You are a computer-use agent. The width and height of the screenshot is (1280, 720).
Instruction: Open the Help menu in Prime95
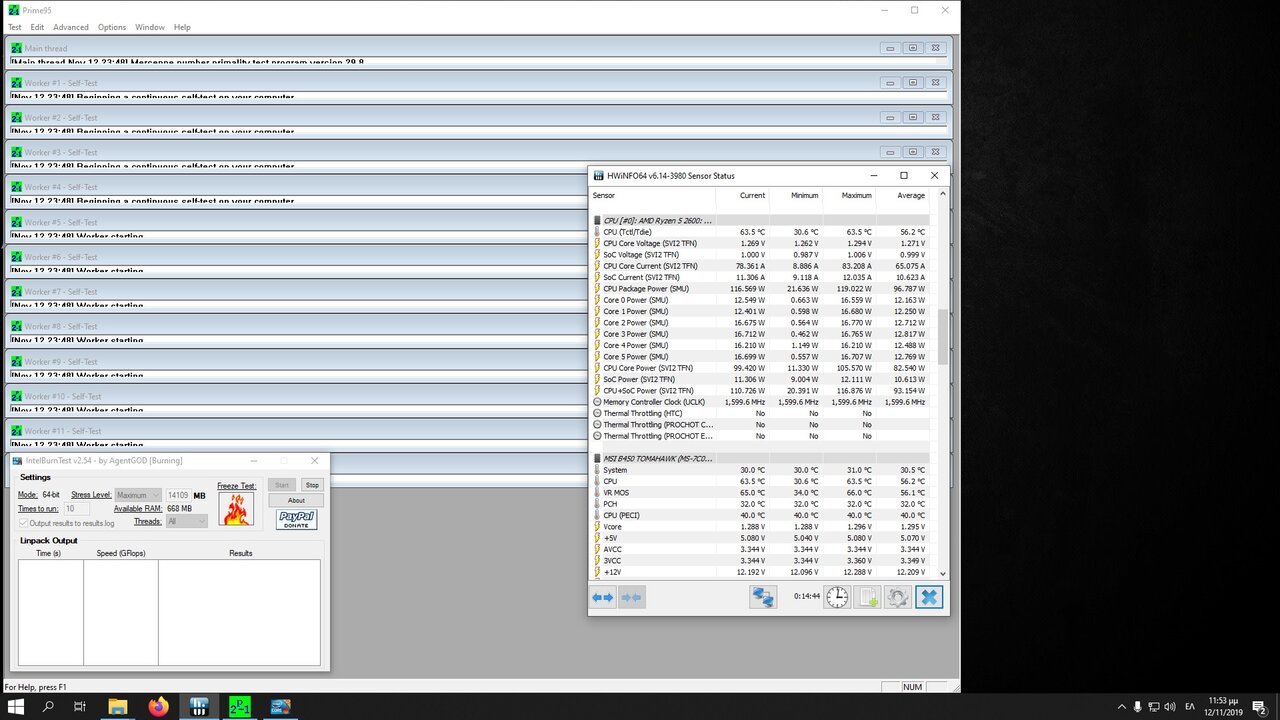(182, 27)
